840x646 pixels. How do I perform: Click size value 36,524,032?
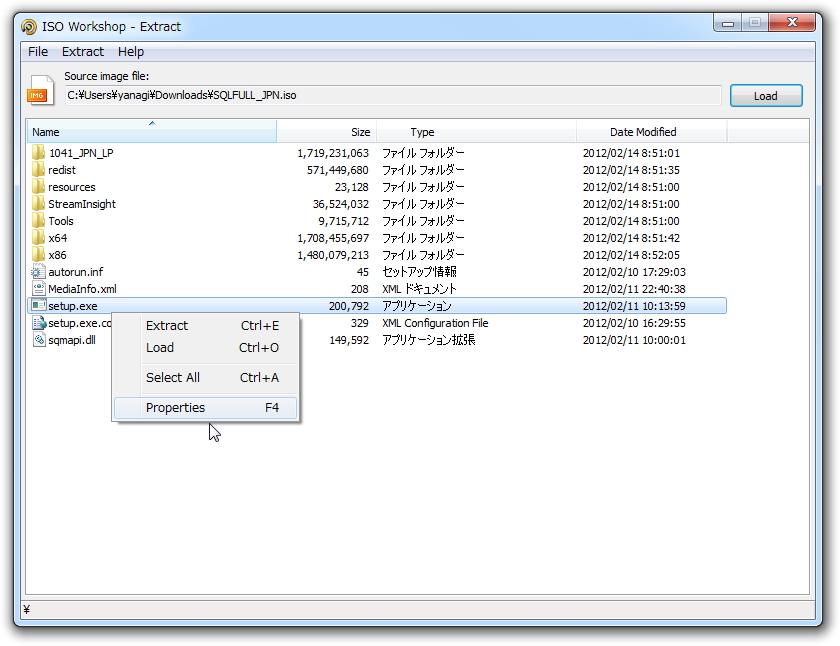[x=341, y=204]
